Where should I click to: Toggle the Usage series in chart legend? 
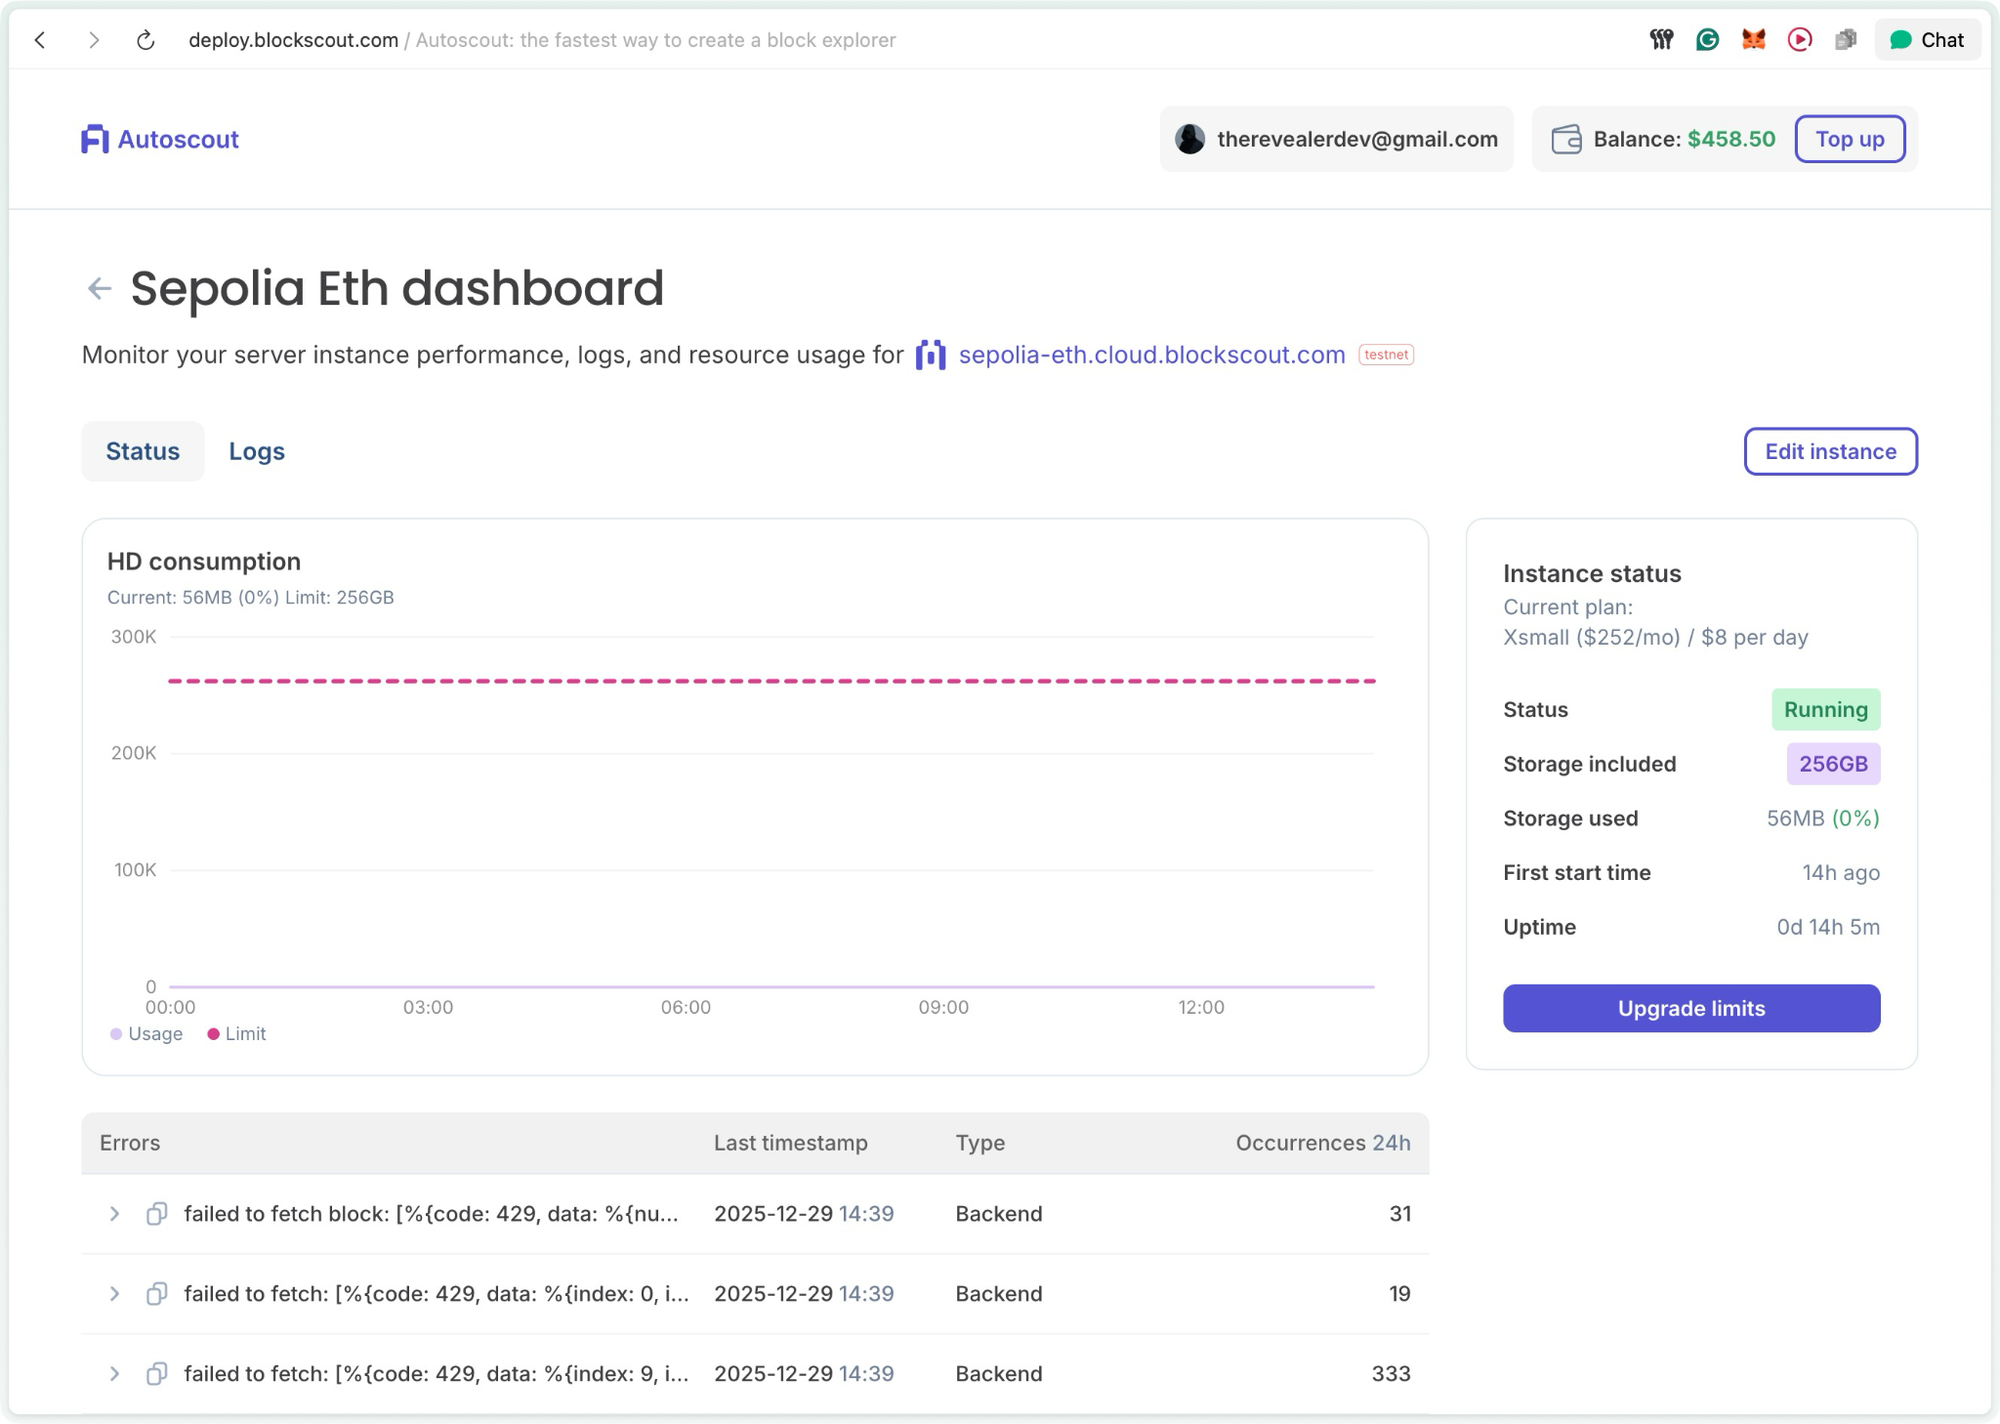pyautogui.click(x=146, y=1033)
